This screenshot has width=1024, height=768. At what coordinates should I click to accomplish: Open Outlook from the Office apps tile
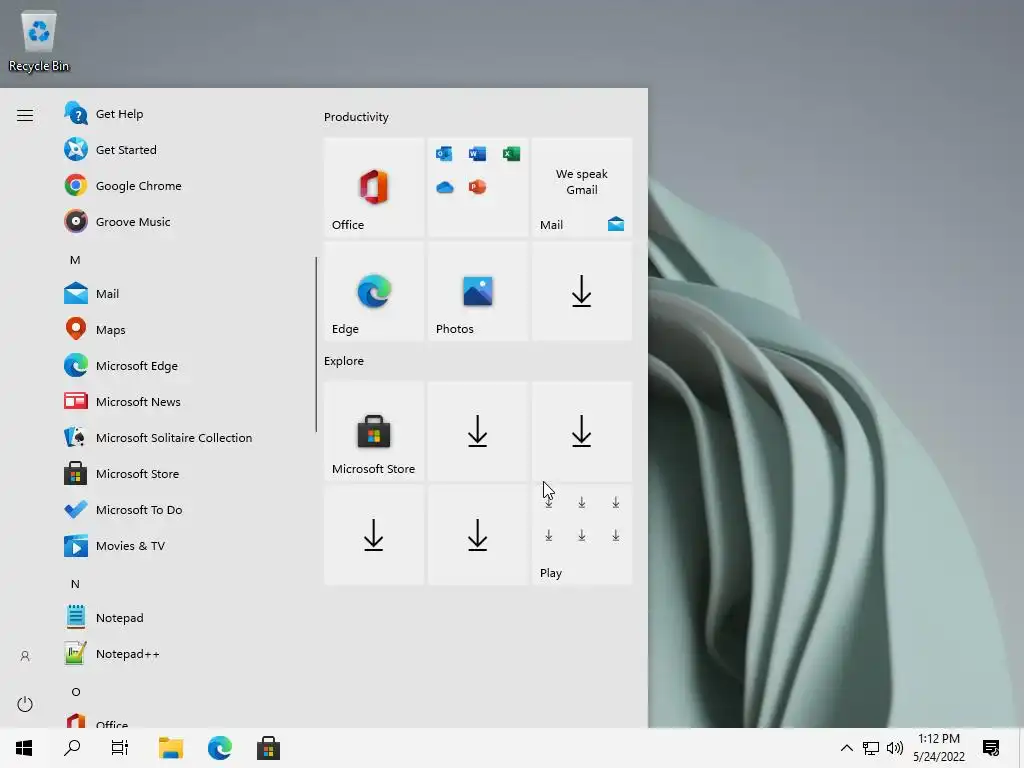tap(444, 153)
